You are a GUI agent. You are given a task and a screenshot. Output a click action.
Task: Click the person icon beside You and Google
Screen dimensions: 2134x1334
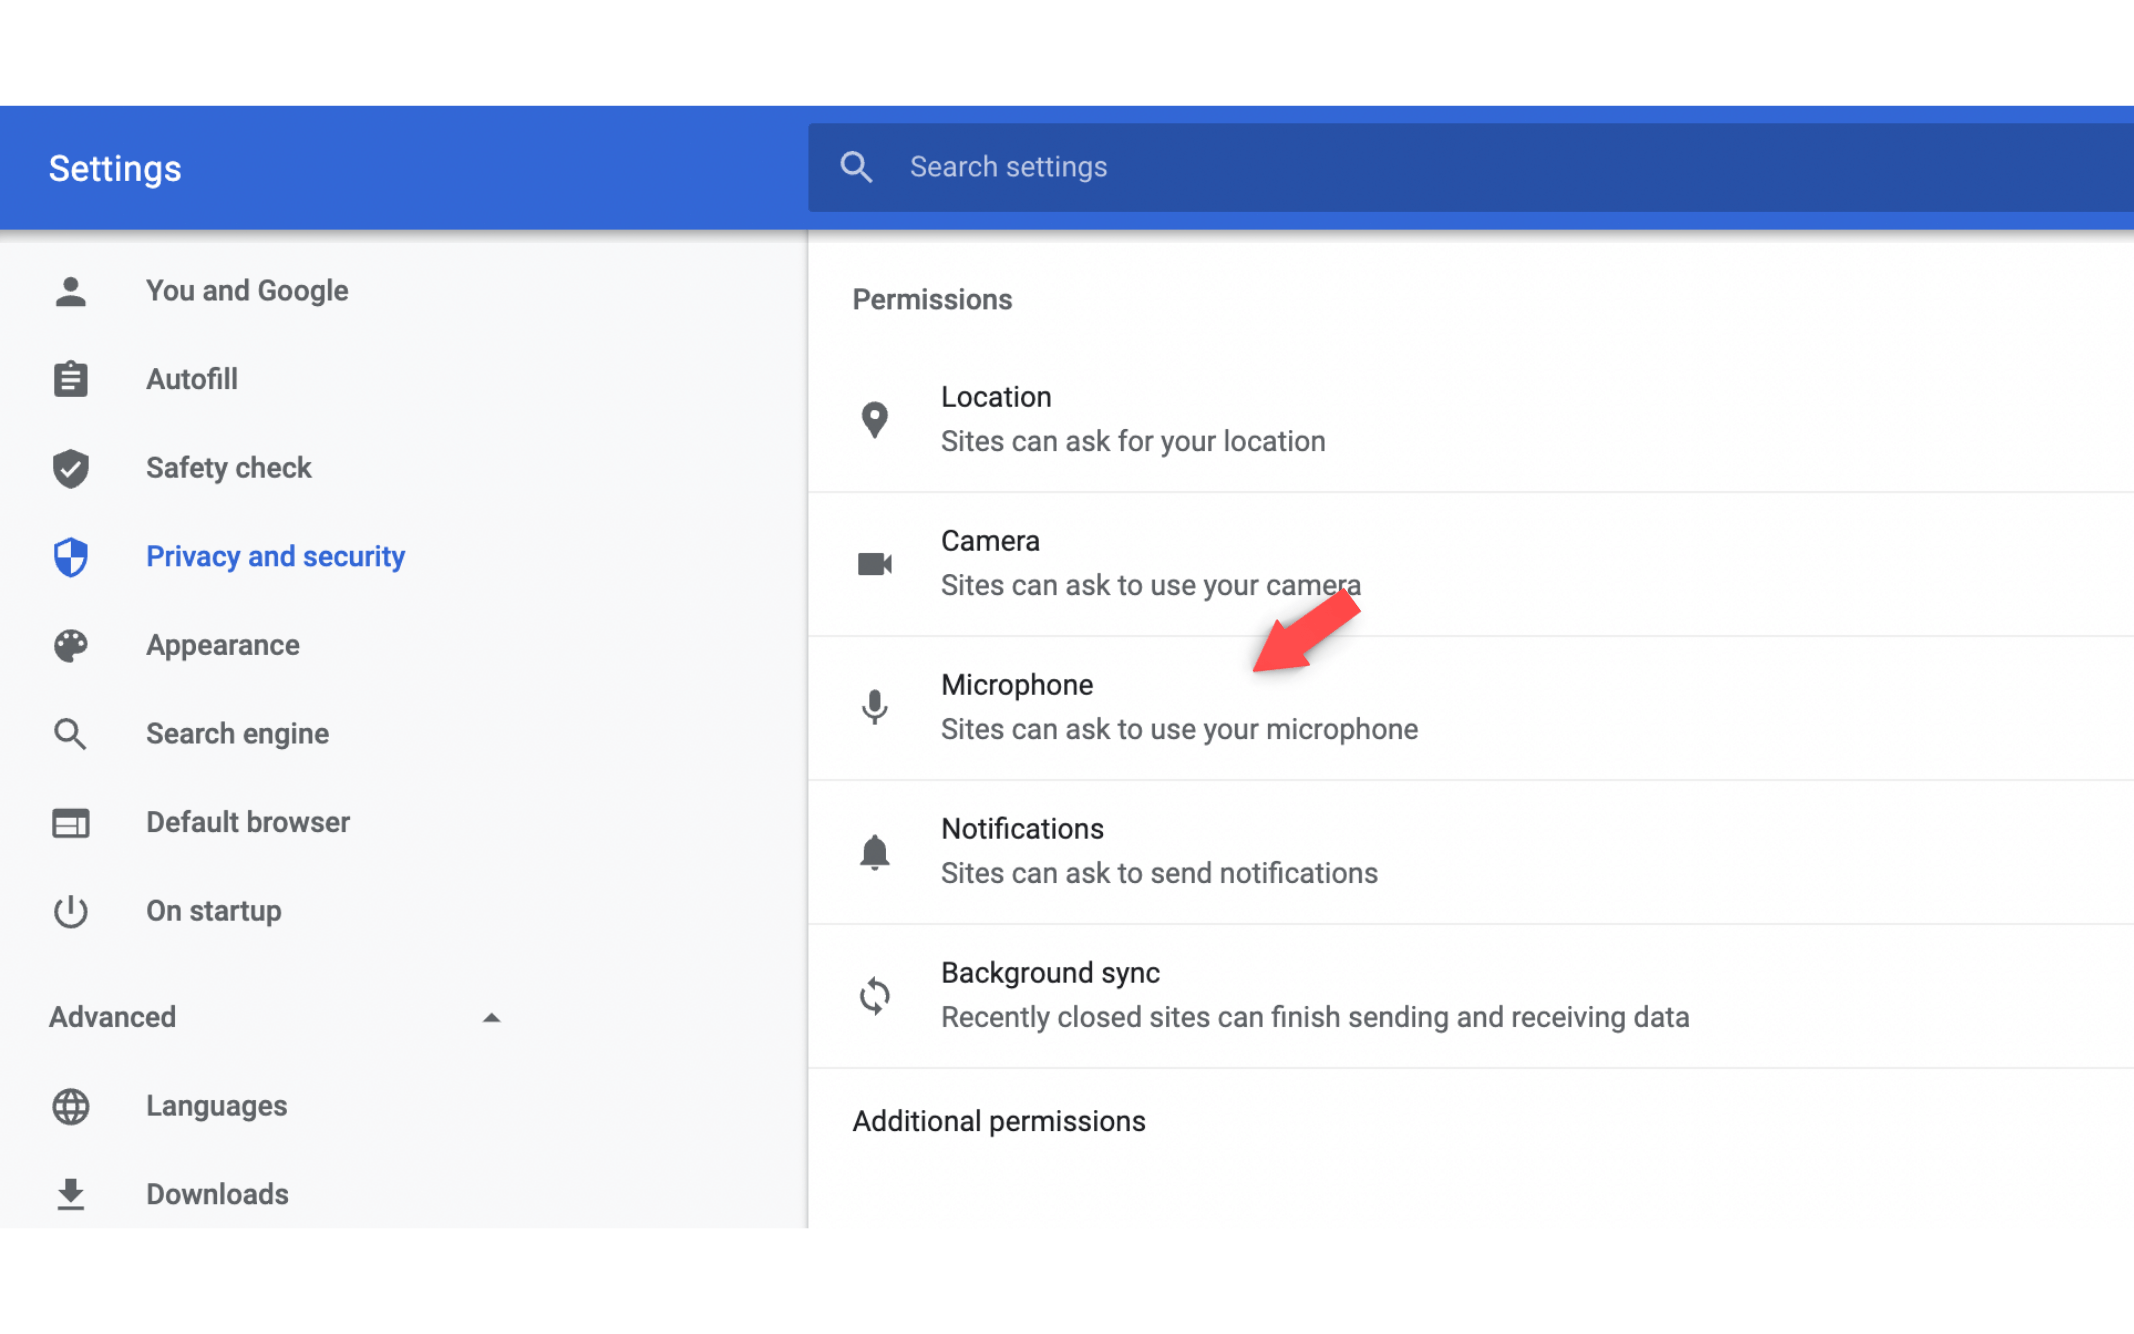pyautogui.click(x=70, y=291)
